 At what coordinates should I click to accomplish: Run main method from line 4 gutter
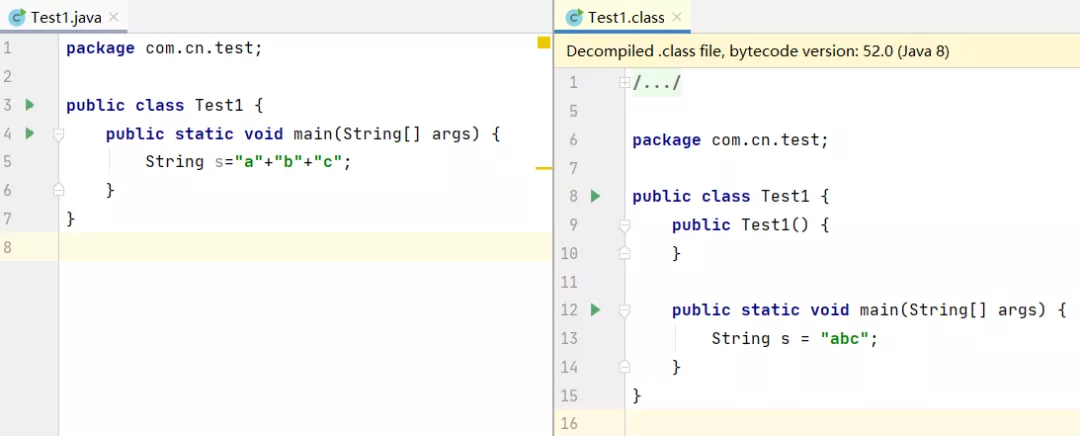[x=30, y=133]
